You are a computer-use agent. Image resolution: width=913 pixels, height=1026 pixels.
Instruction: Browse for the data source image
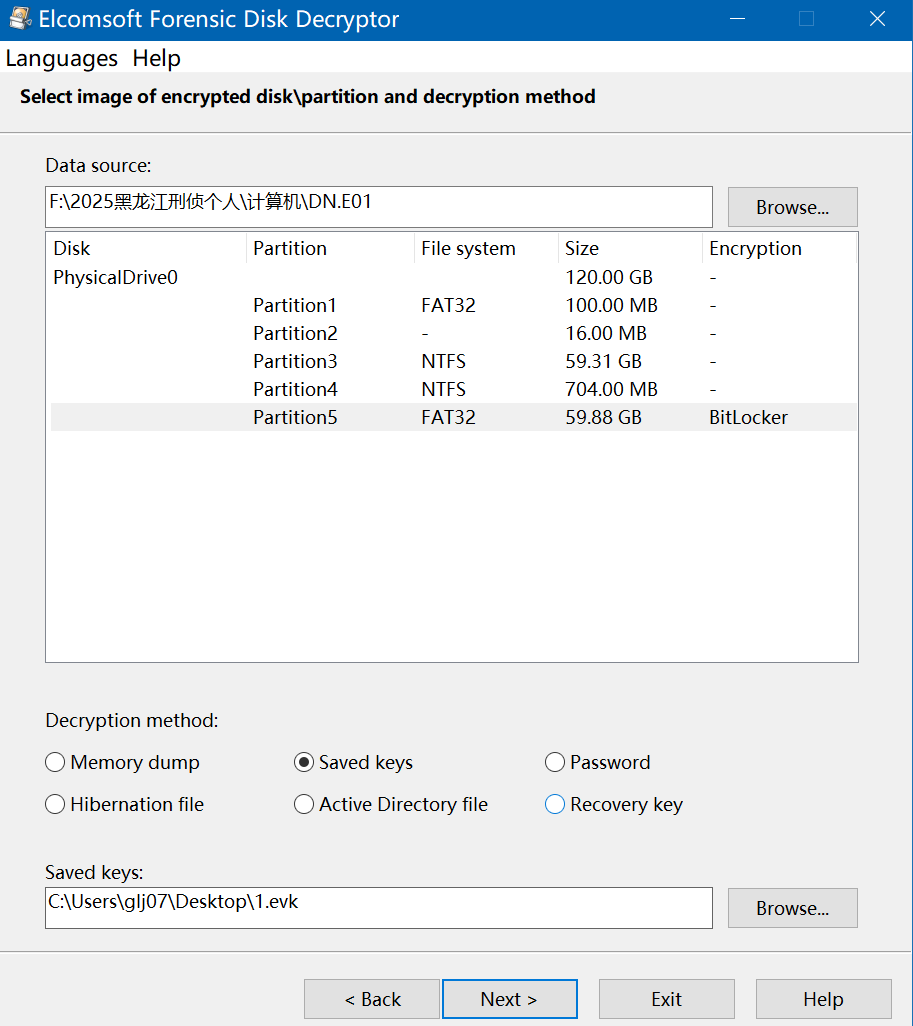(792, 208)
